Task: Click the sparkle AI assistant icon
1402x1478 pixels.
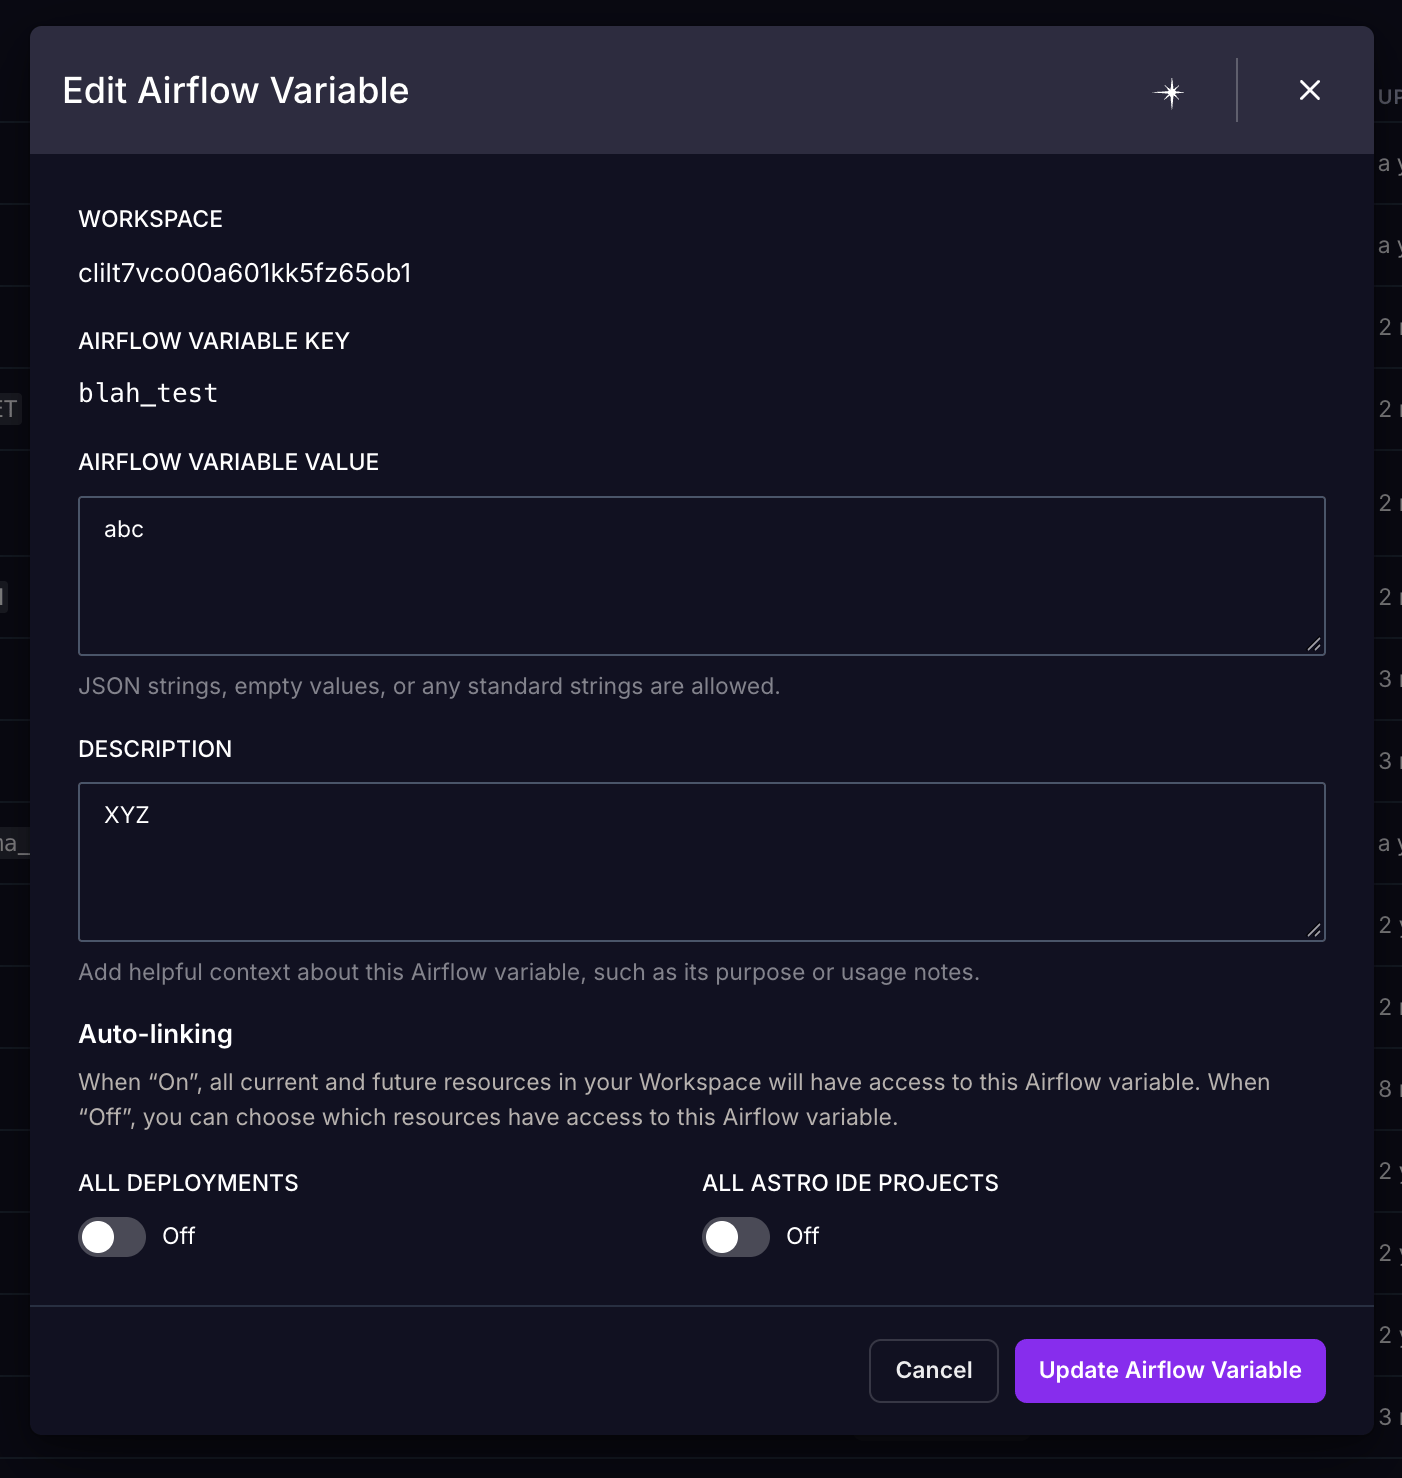Action: click(x=1169, y=93)
